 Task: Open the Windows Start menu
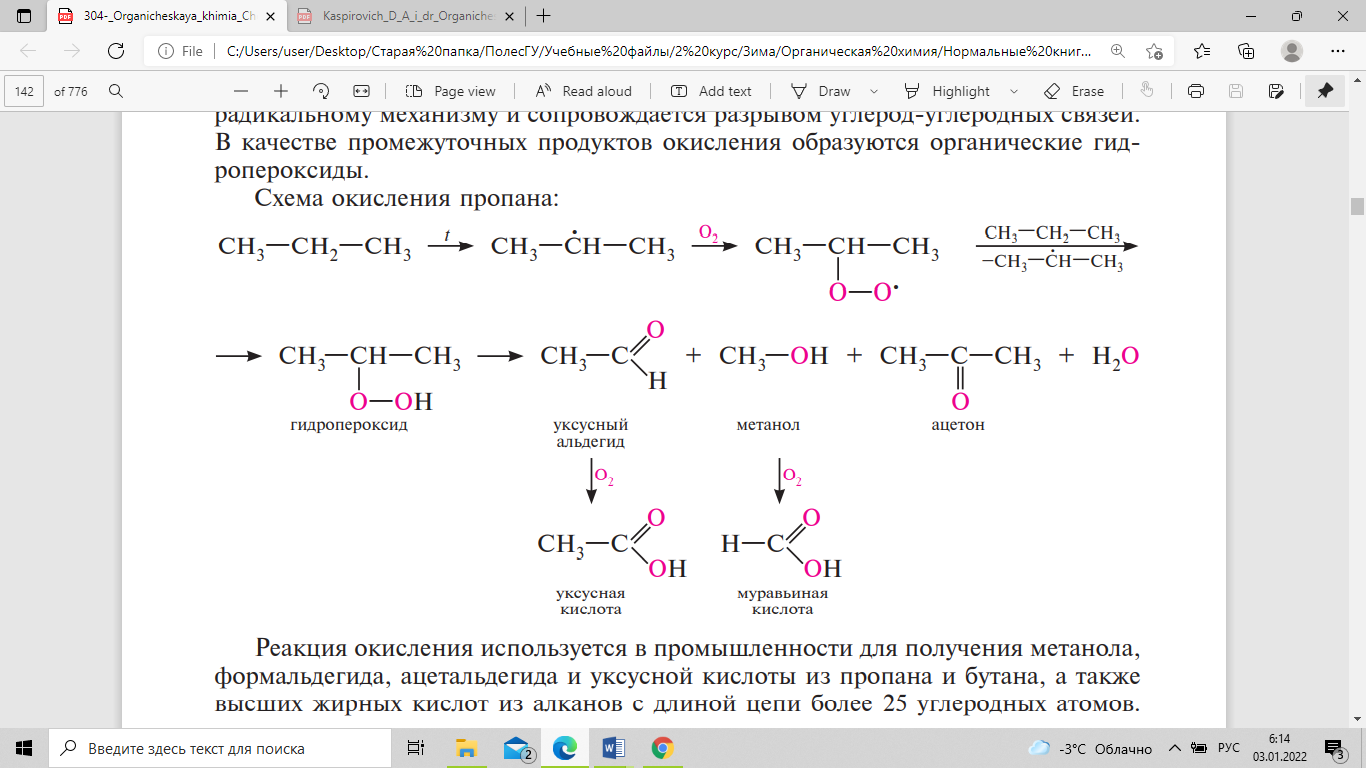24,748
